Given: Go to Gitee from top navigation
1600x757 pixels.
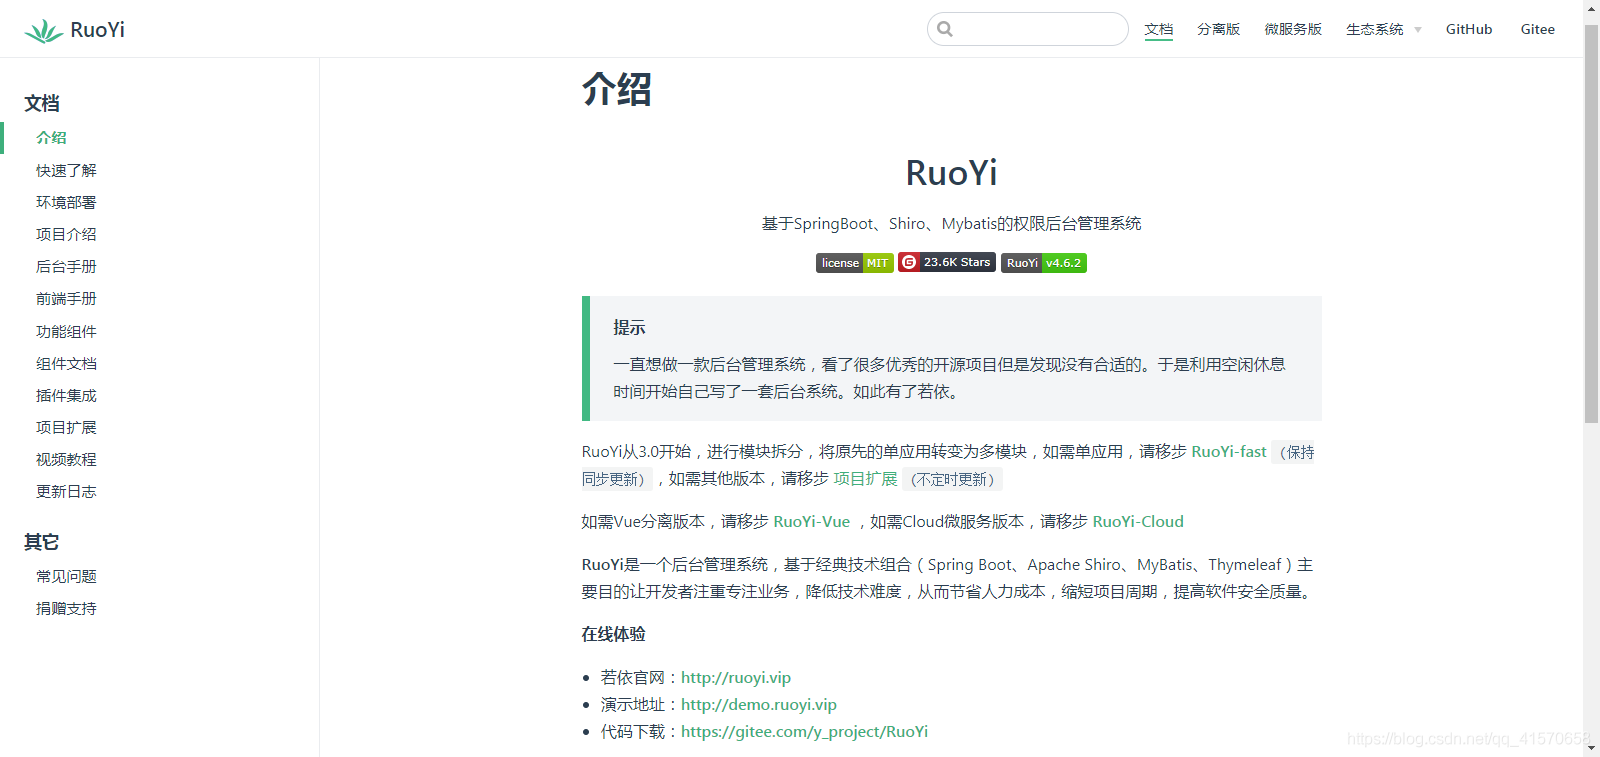Looking at the screenshot, I should [x=1538, y=29].
